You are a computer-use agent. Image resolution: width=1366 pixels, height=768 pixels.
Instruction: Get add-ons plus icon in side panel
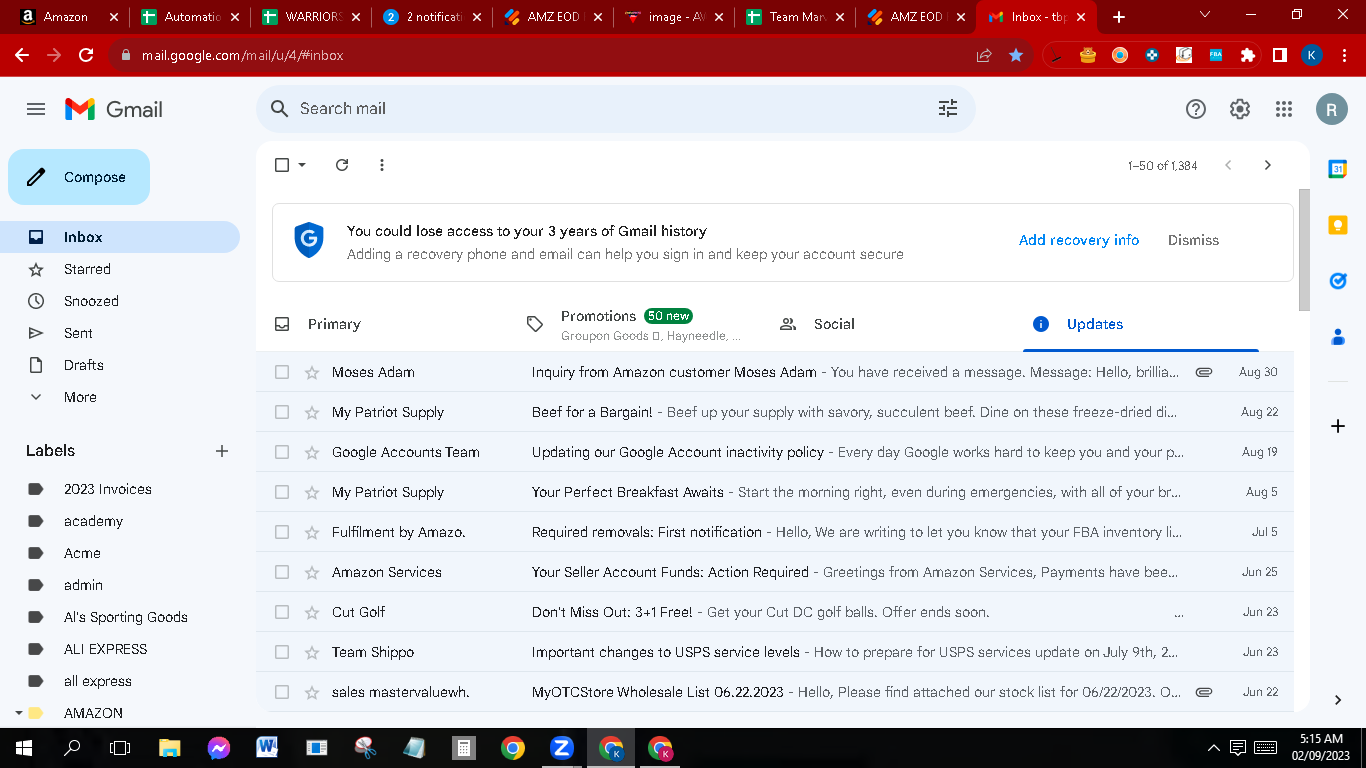click(x=1338, y=426)
